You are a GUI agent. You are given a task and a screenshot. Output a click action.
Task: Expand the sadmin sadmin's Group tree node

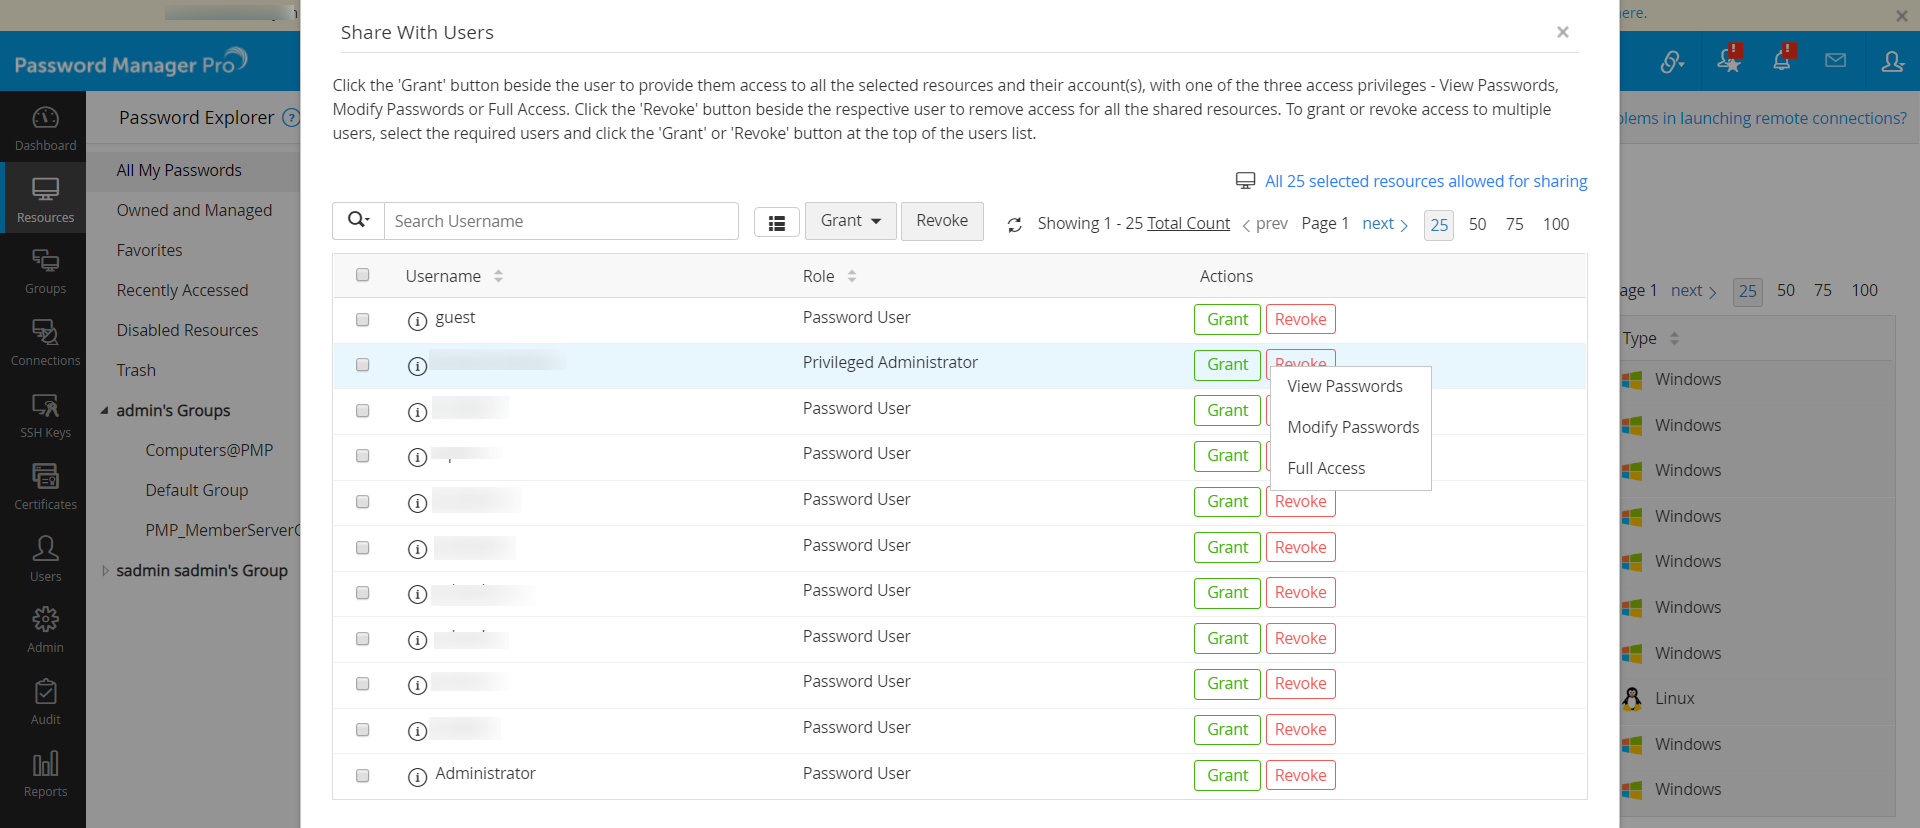(x=105, y=571)
